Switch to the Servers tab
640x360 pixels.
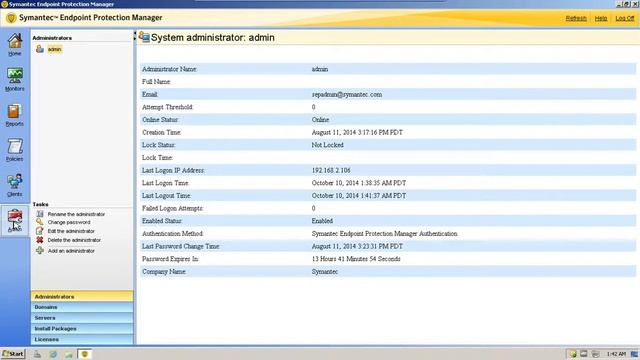[x=82, y=318]
